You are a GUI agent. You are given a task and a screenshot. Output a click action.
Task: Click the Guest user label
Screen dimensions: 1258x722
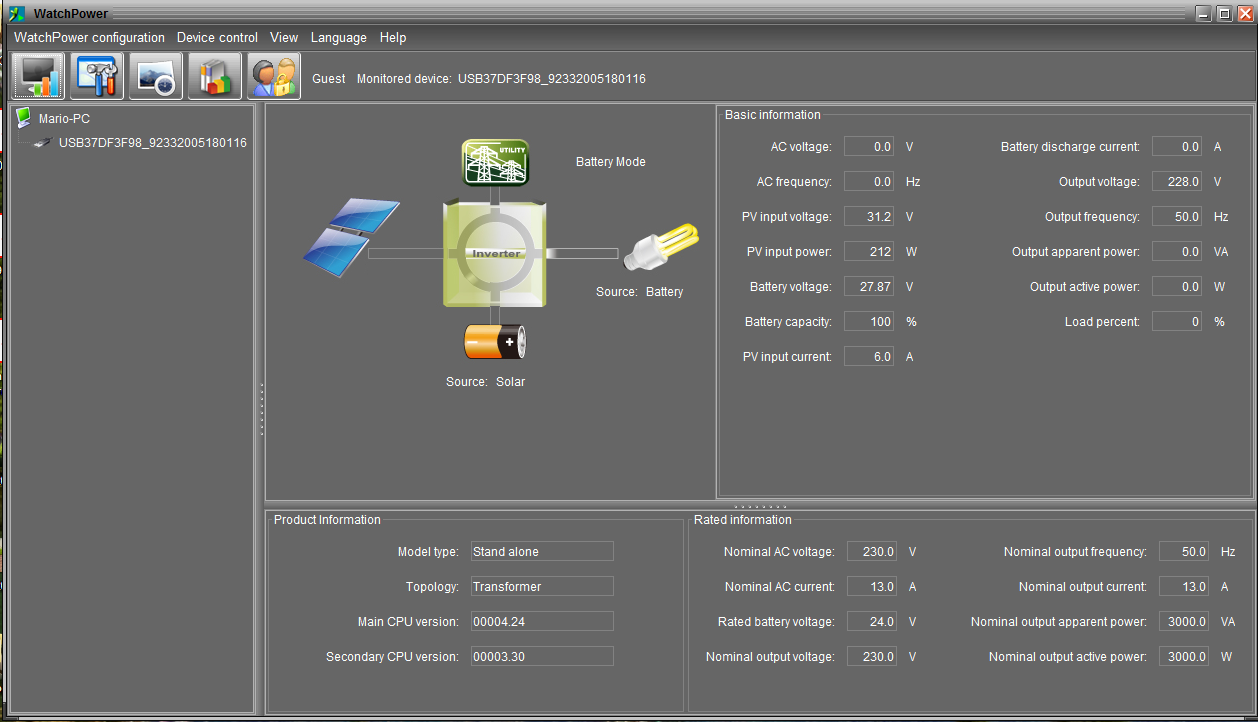pos(329,78)
